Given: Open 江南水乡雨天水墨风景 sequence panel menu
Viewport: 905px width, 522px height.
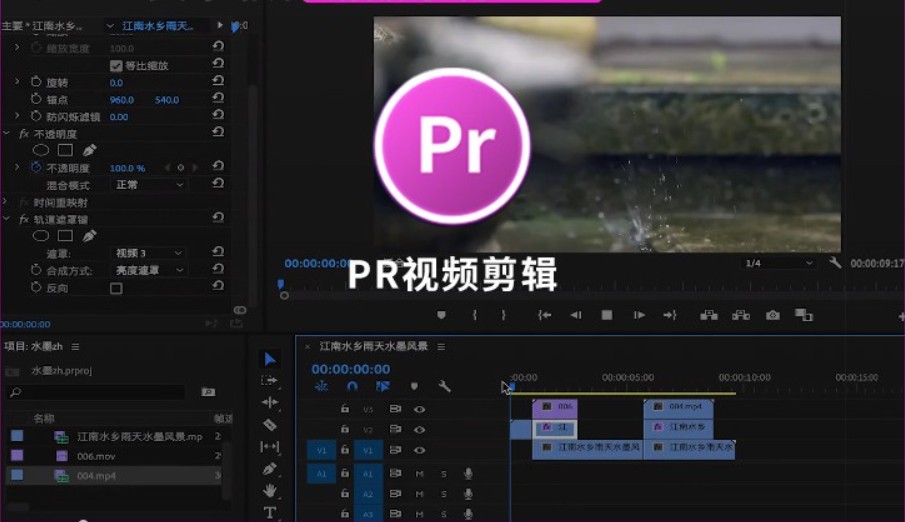Looking at the screenshot, I should pyautogui.click(x=441, y=346).
